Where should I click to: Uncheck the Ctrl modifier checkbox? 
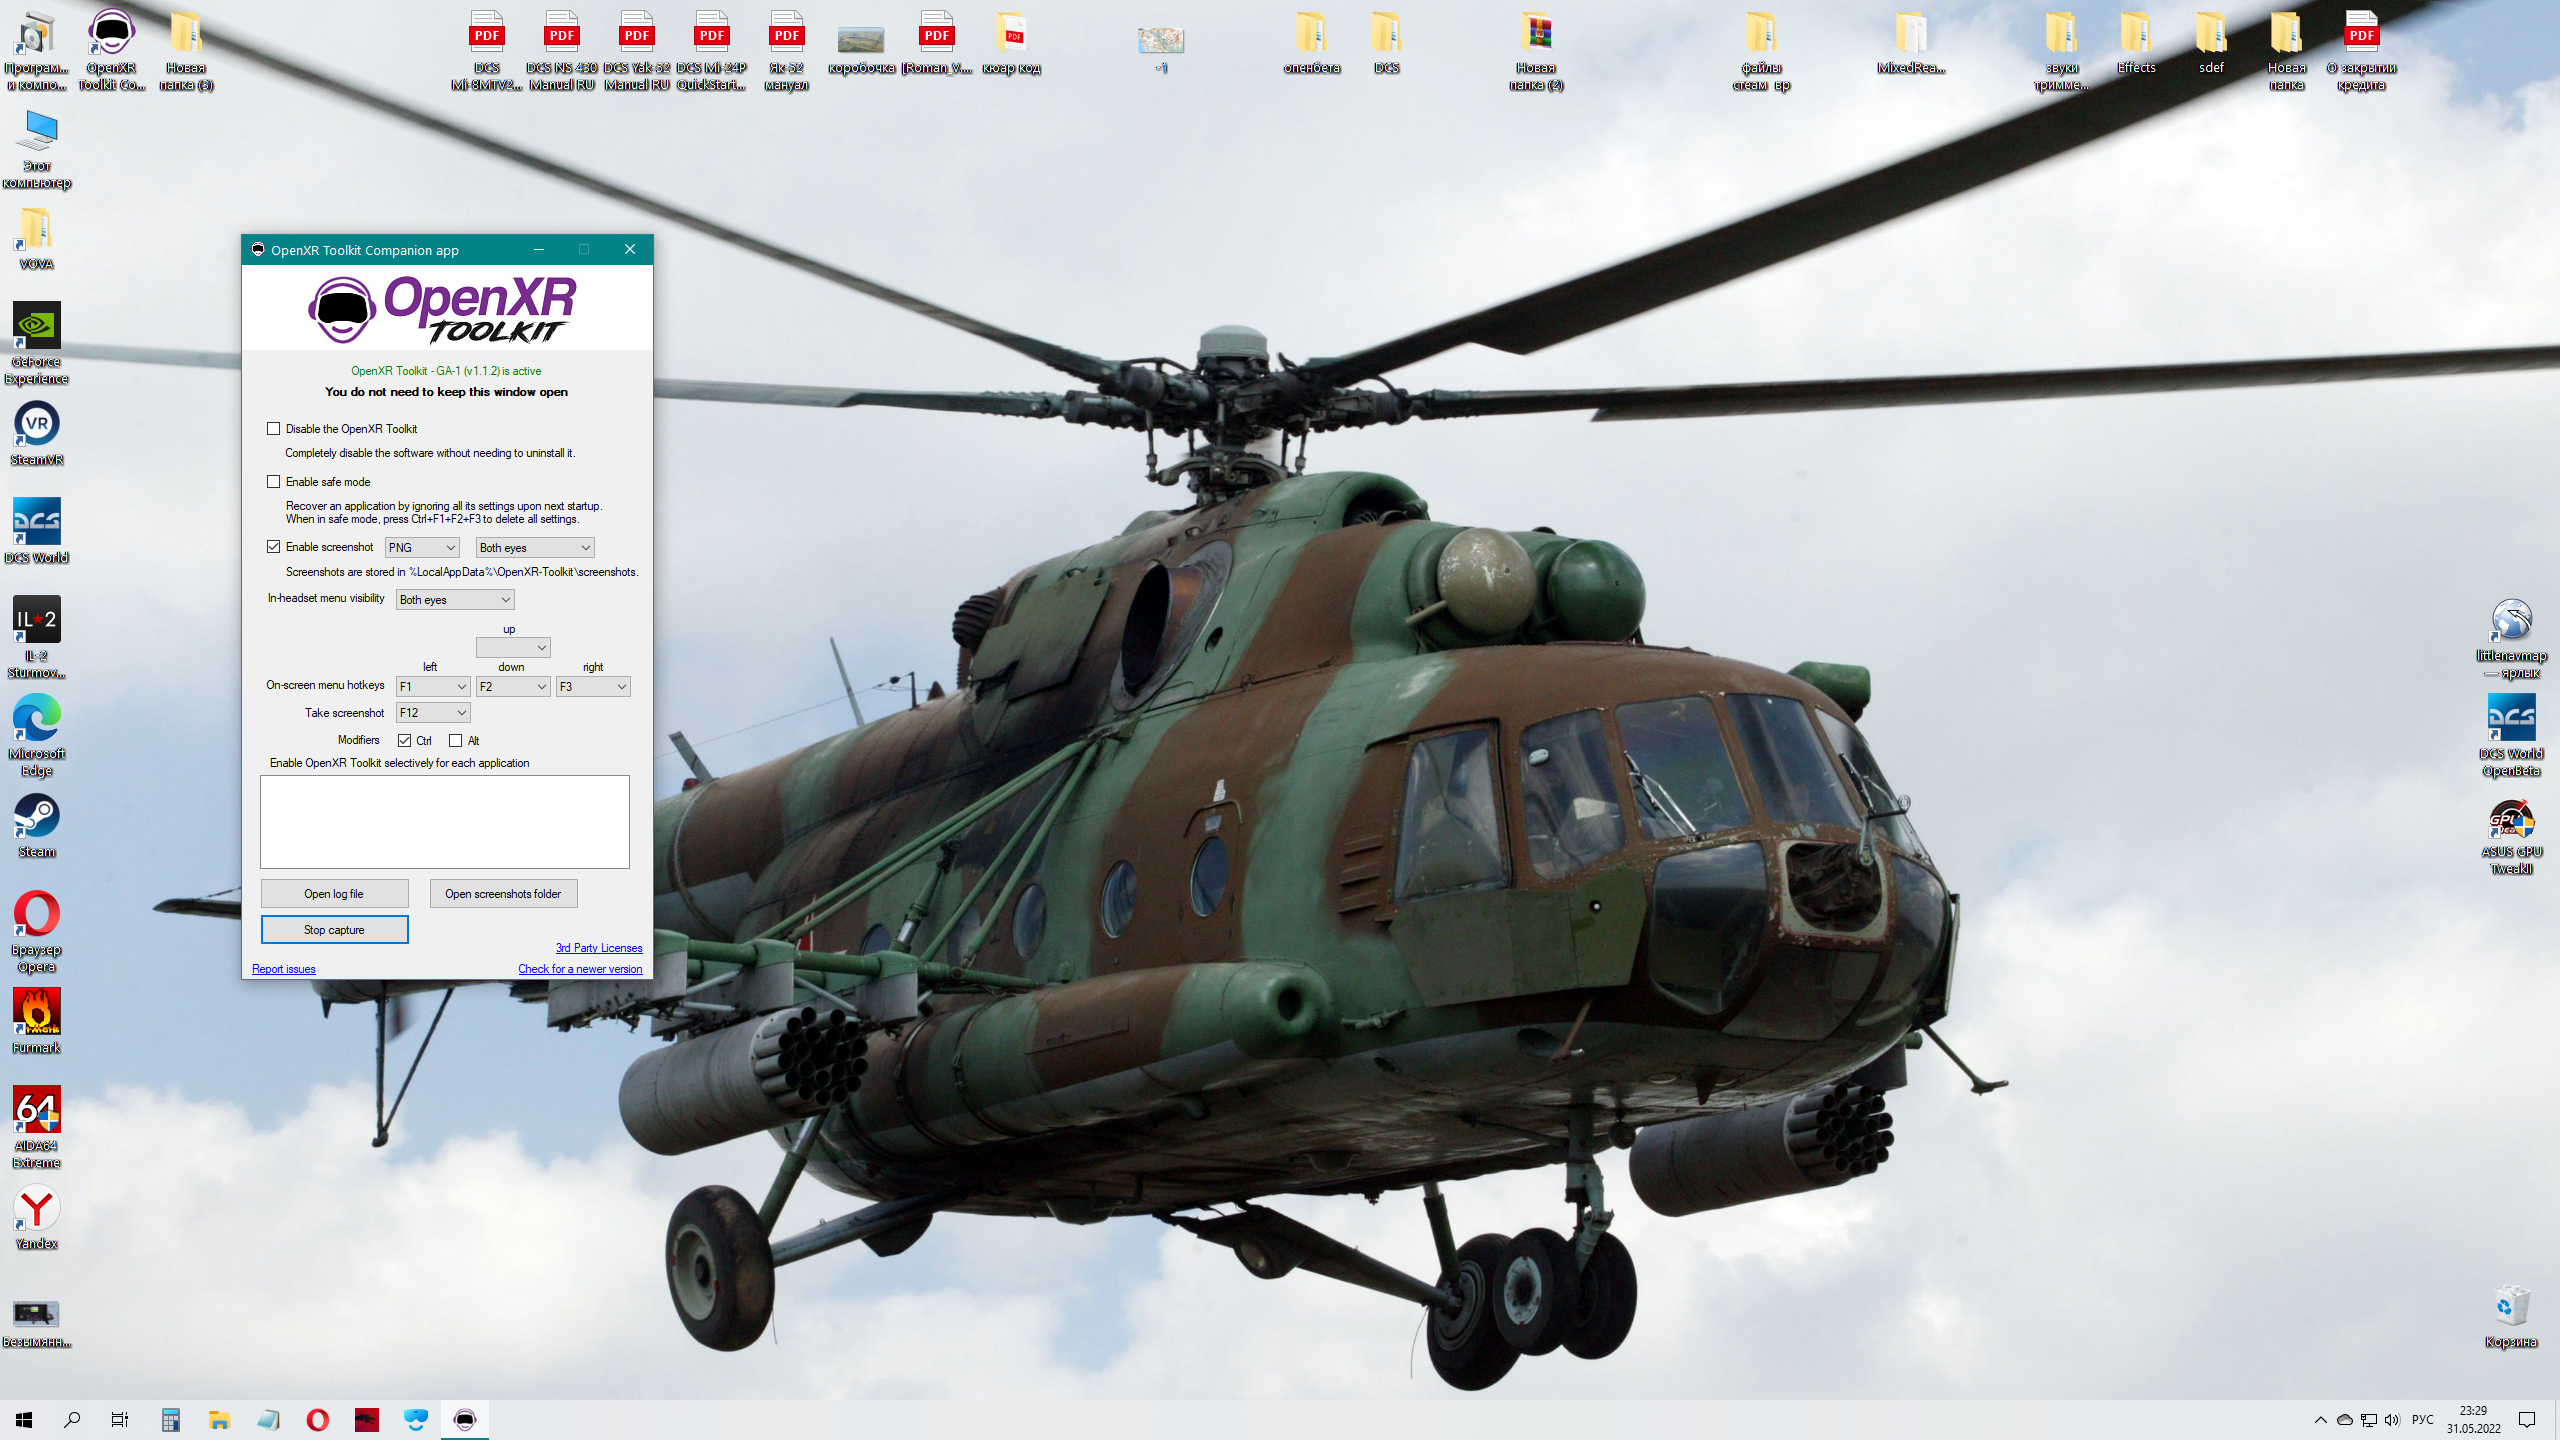(x=404, y=741)
